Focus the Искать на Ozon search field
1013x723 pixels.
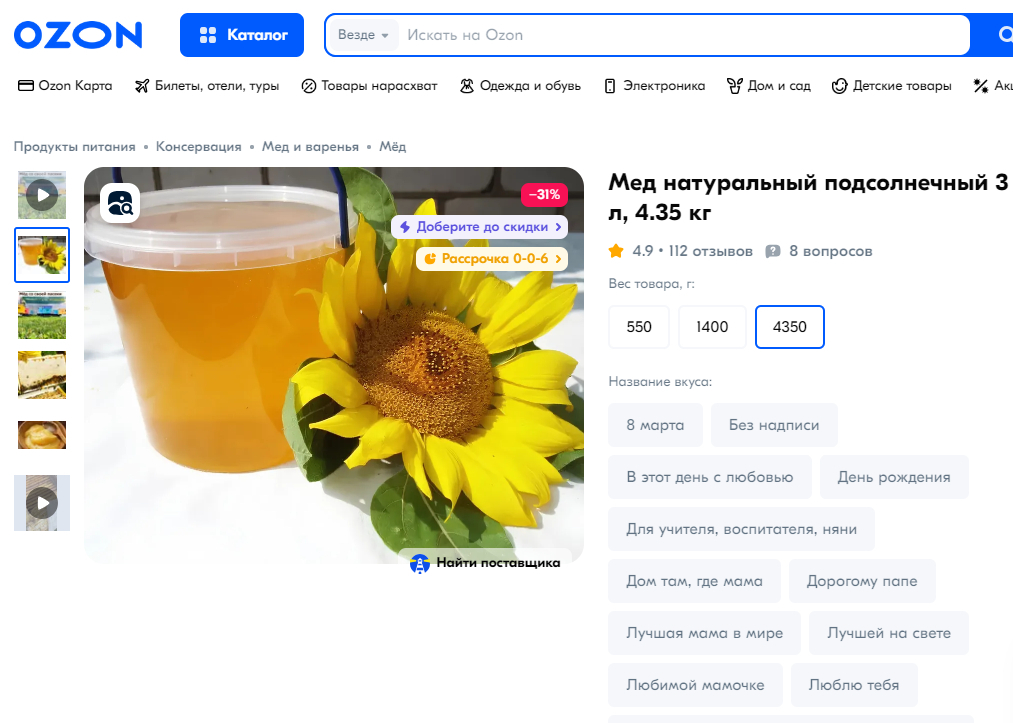click(x=680, y=35)
